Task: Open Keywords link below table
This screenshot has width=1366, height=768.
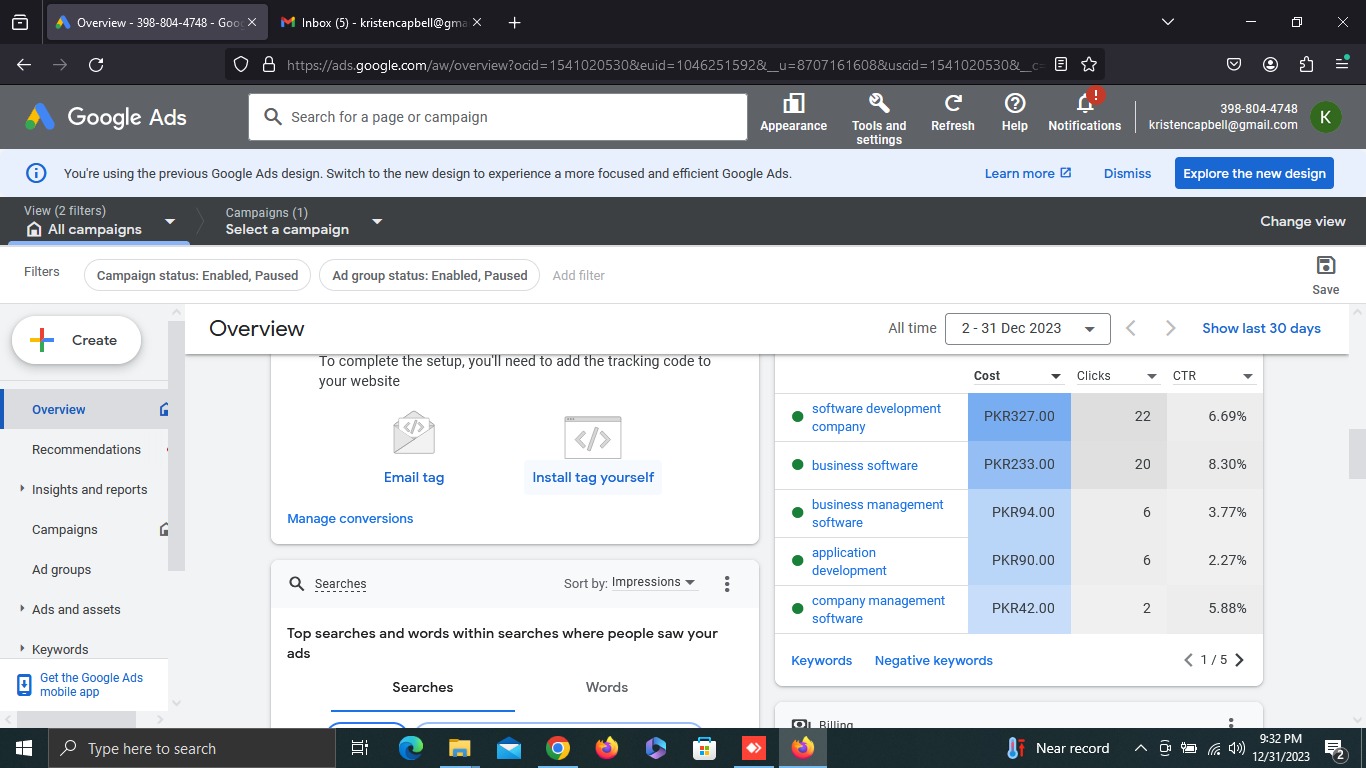Action: click(x=822, y=660)
